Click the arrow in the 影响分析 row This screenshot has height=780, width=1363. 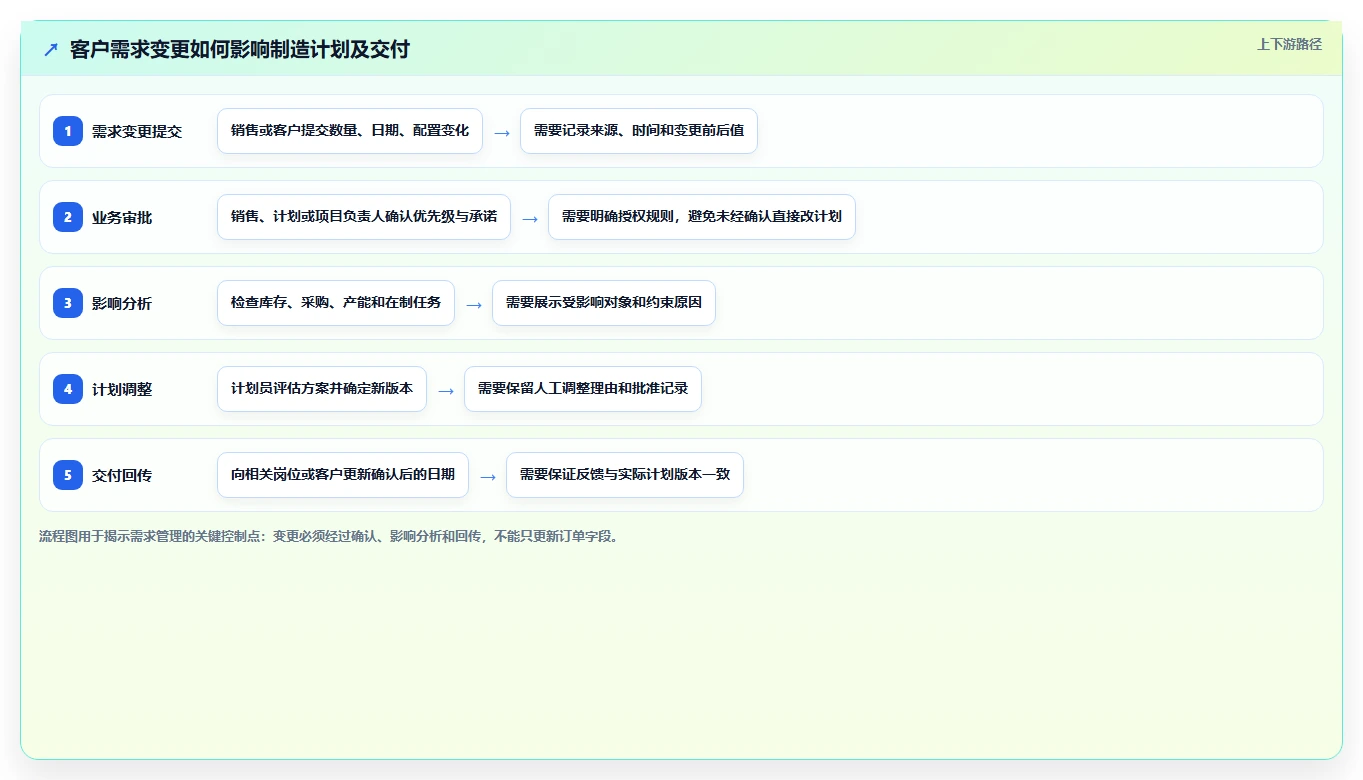point(474,304)
